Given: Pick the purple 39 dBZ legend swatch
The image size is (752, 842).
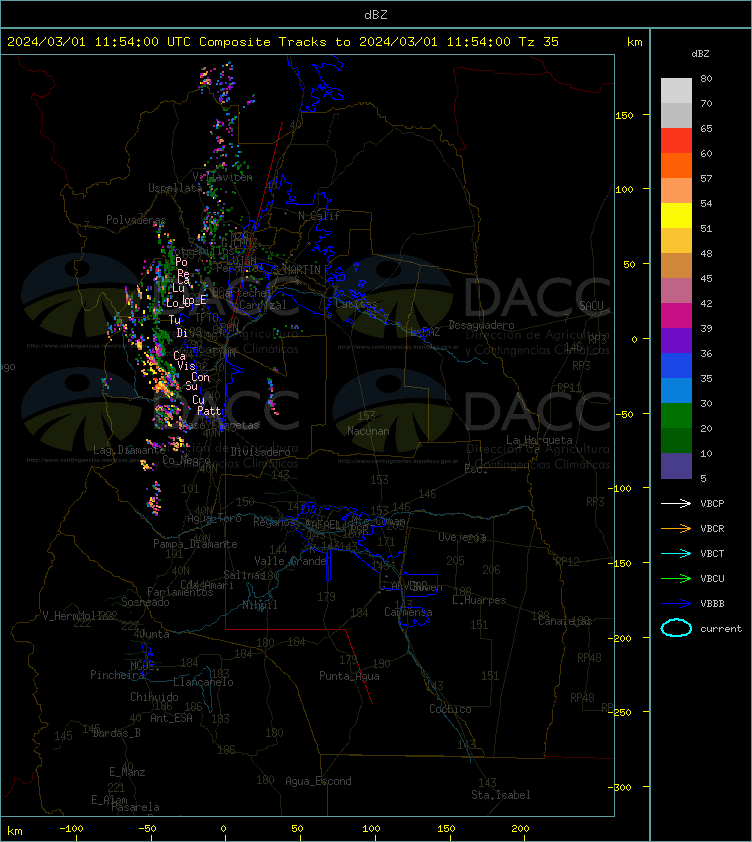Looking at the screenshot, I should tap(676, 340).
